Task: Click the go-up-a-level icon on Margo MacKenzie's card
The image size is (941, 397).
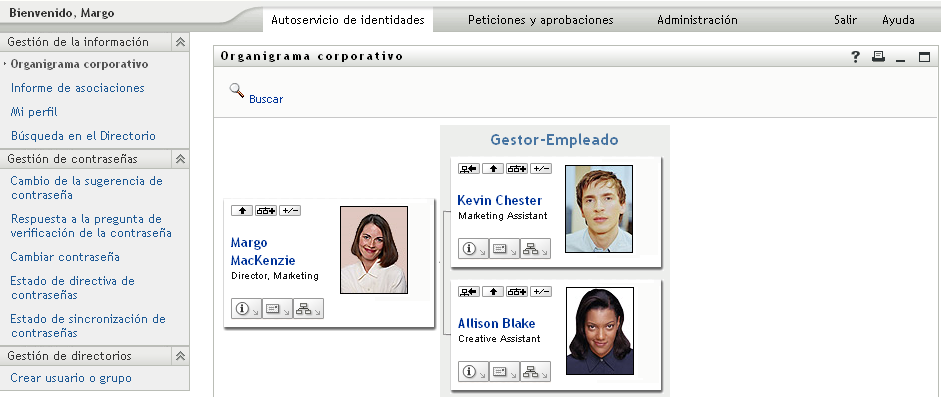Action: (x=242, y=210)
